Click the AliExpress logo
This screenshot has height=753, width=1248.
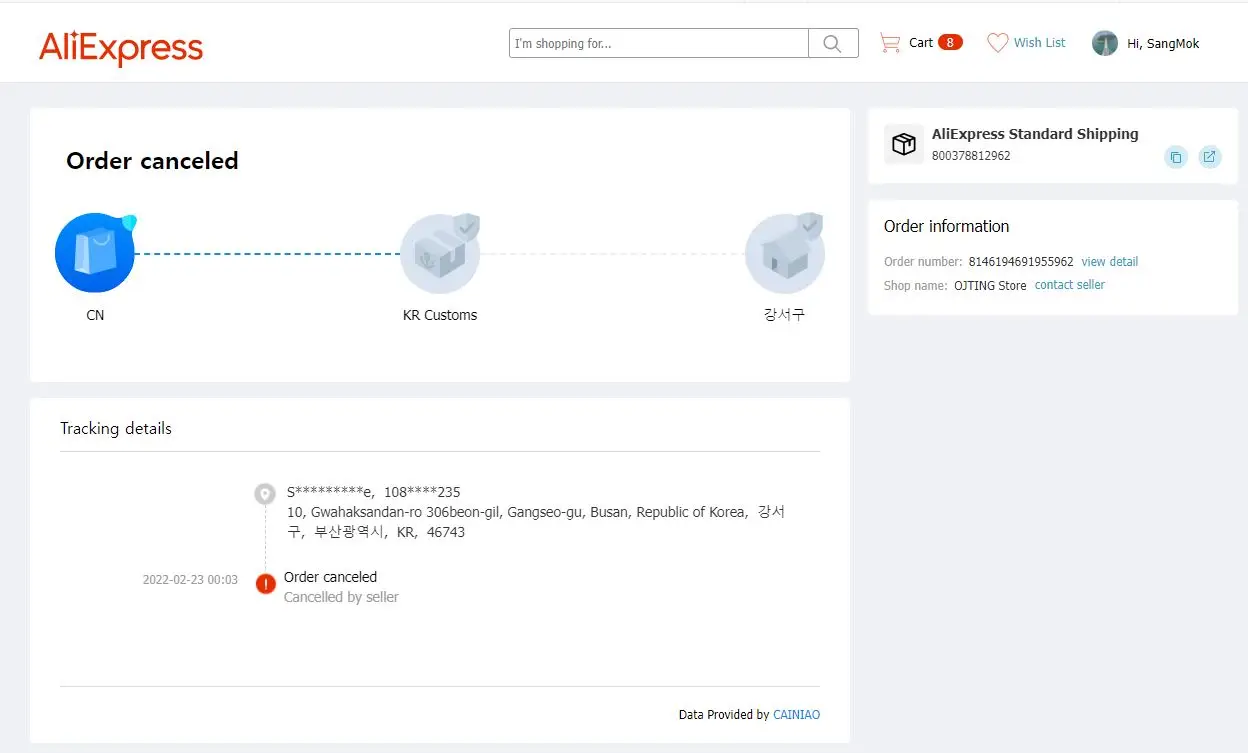(121, 47)
